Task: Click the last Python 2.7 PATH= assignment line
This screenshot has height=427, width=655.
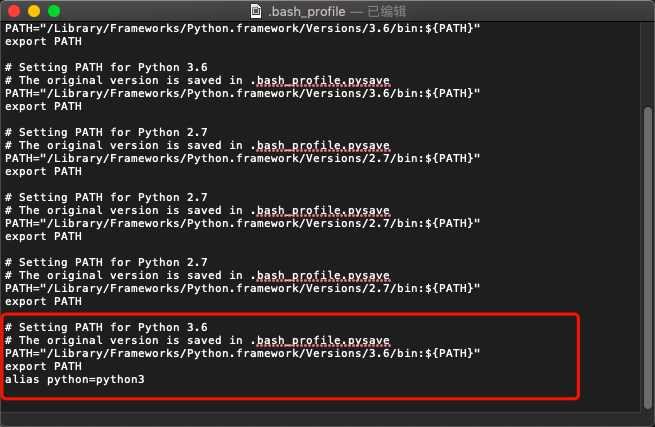Action: click(x=242, y=288)
